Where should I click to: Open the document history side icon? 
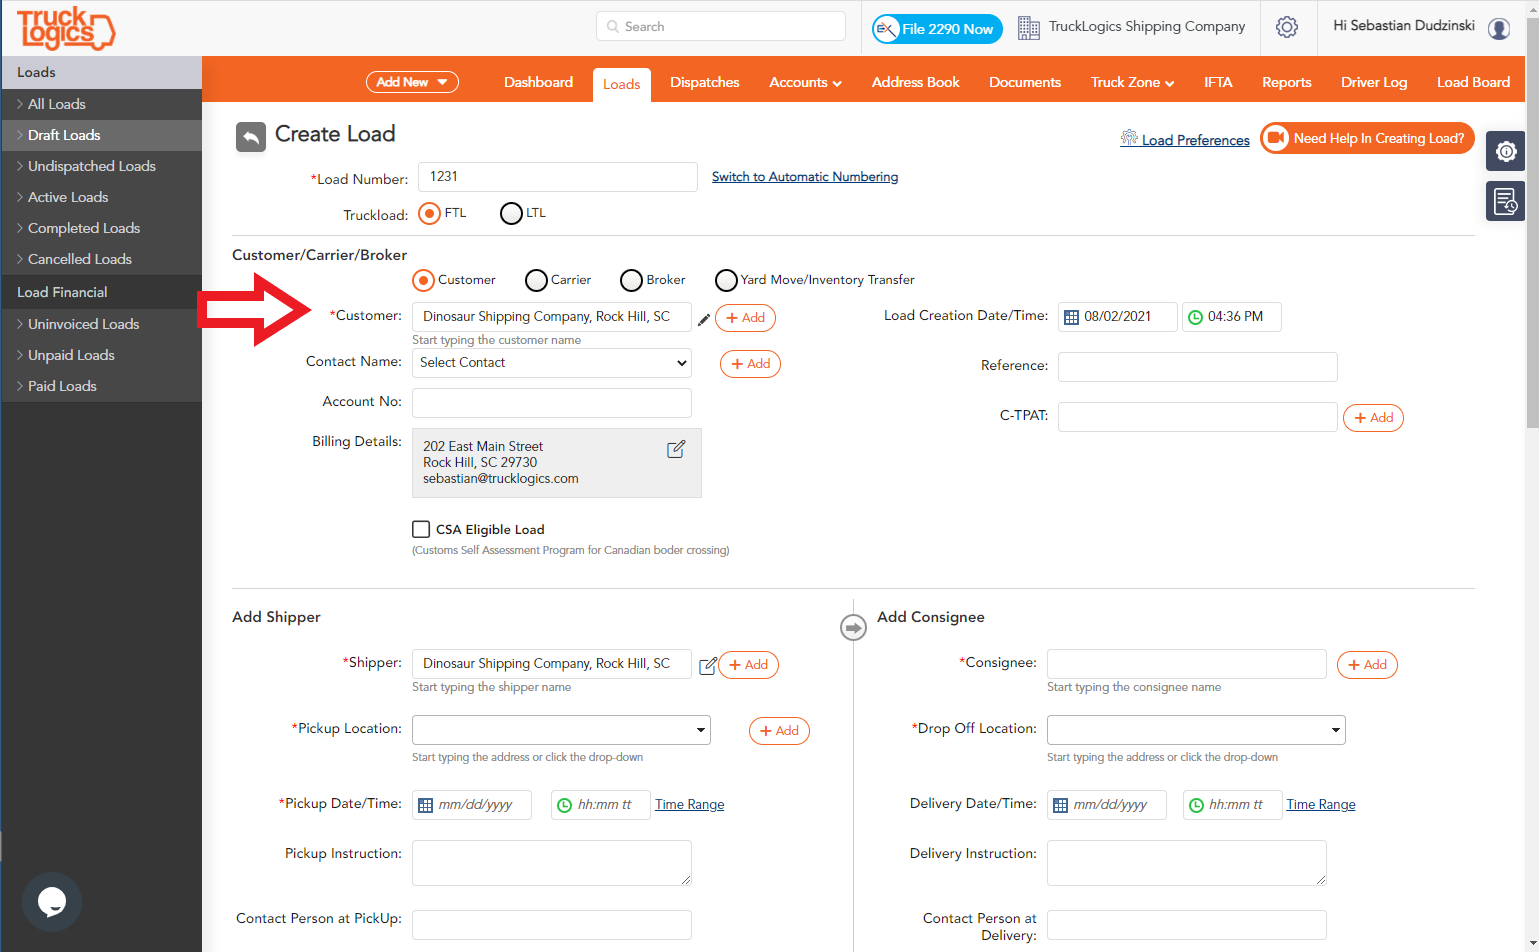click(1506, 201)
